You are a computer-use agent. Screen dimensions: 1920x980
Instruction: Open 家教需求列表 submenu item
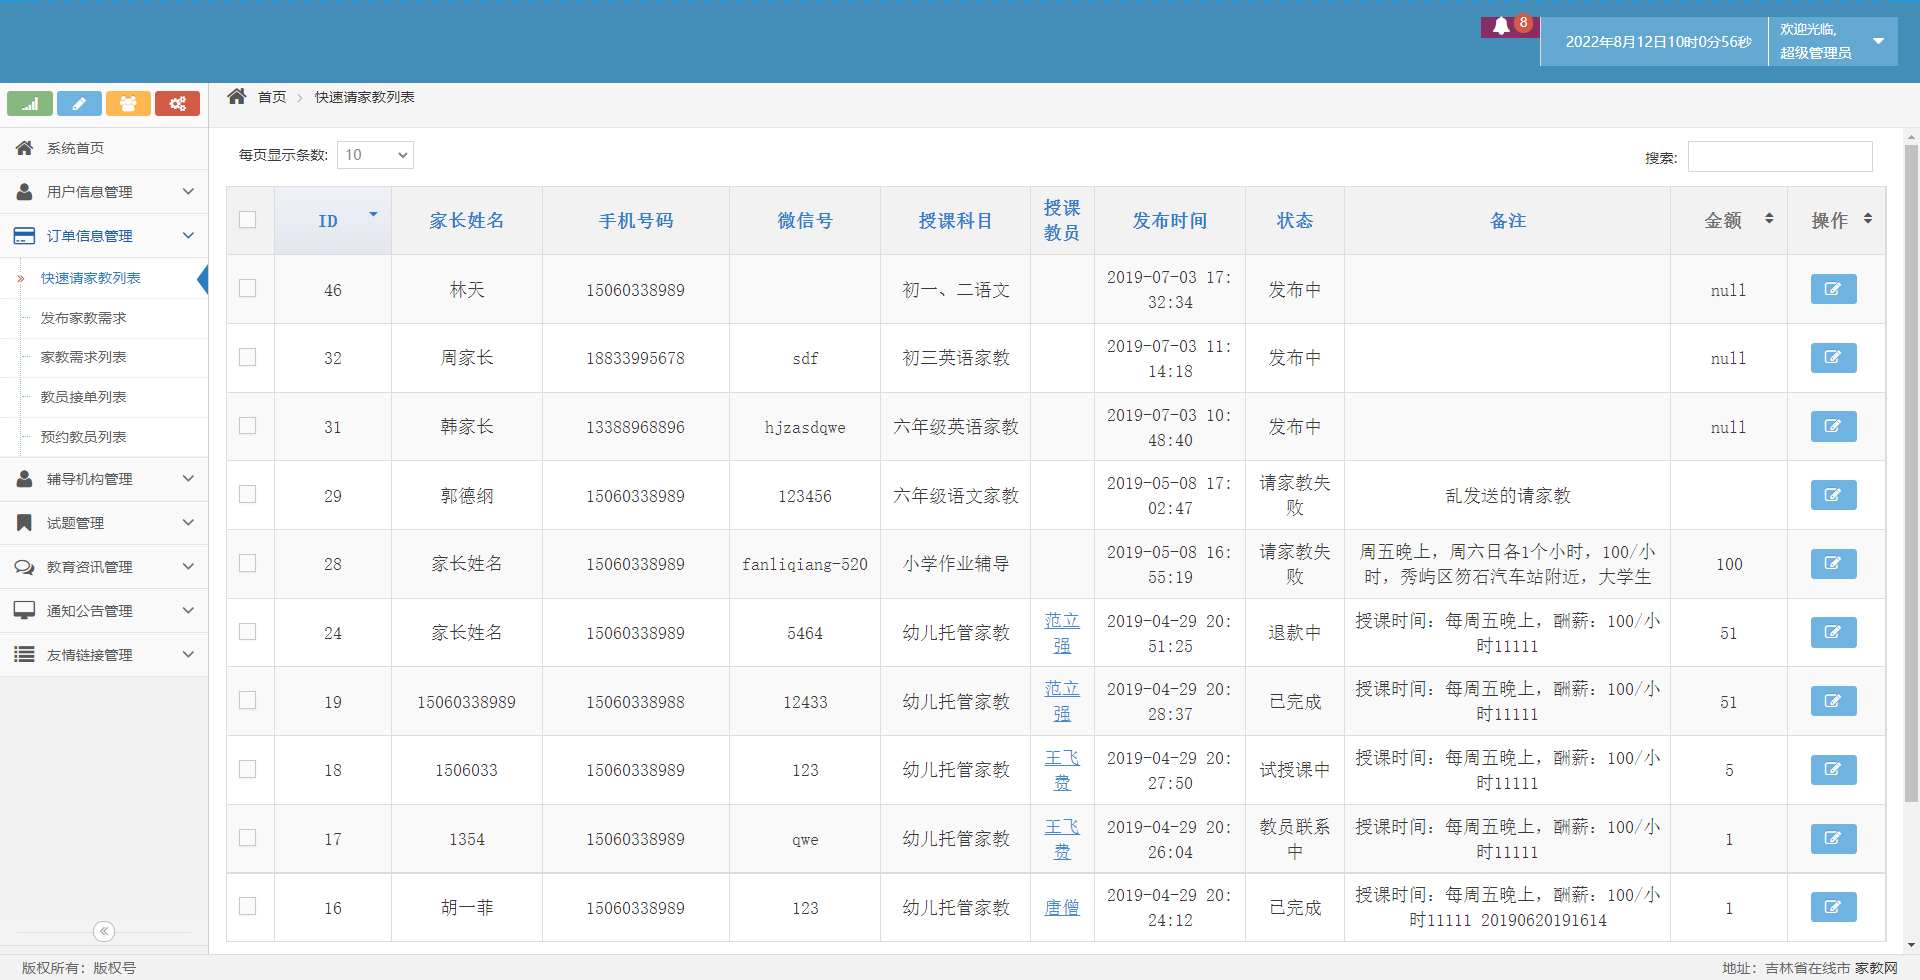click(x=84, y=357)
